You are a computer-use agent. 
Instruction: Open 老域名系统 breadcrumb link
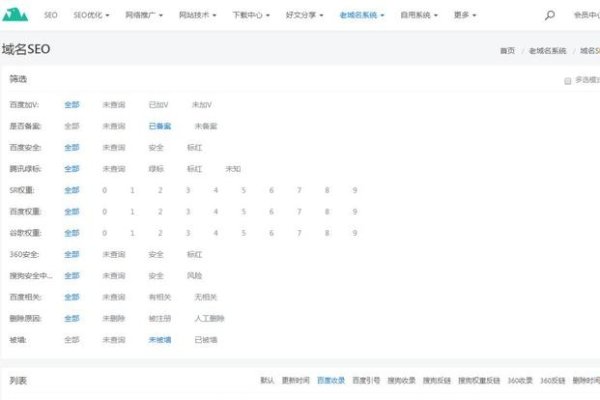pyautogui.click(x=547, y=51)
